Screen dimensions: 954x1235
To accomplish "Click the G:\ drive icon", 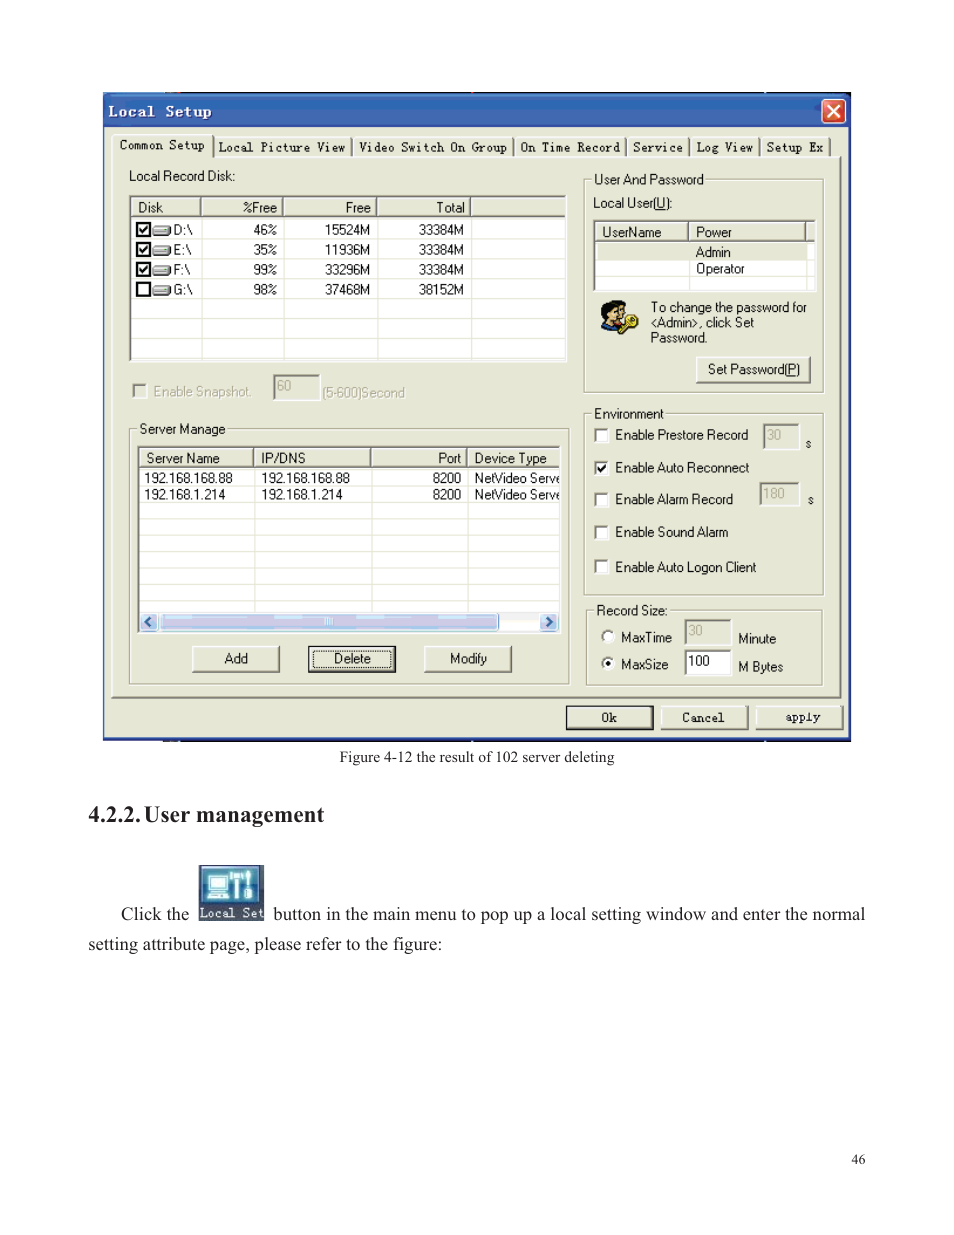I will [162, 290].
